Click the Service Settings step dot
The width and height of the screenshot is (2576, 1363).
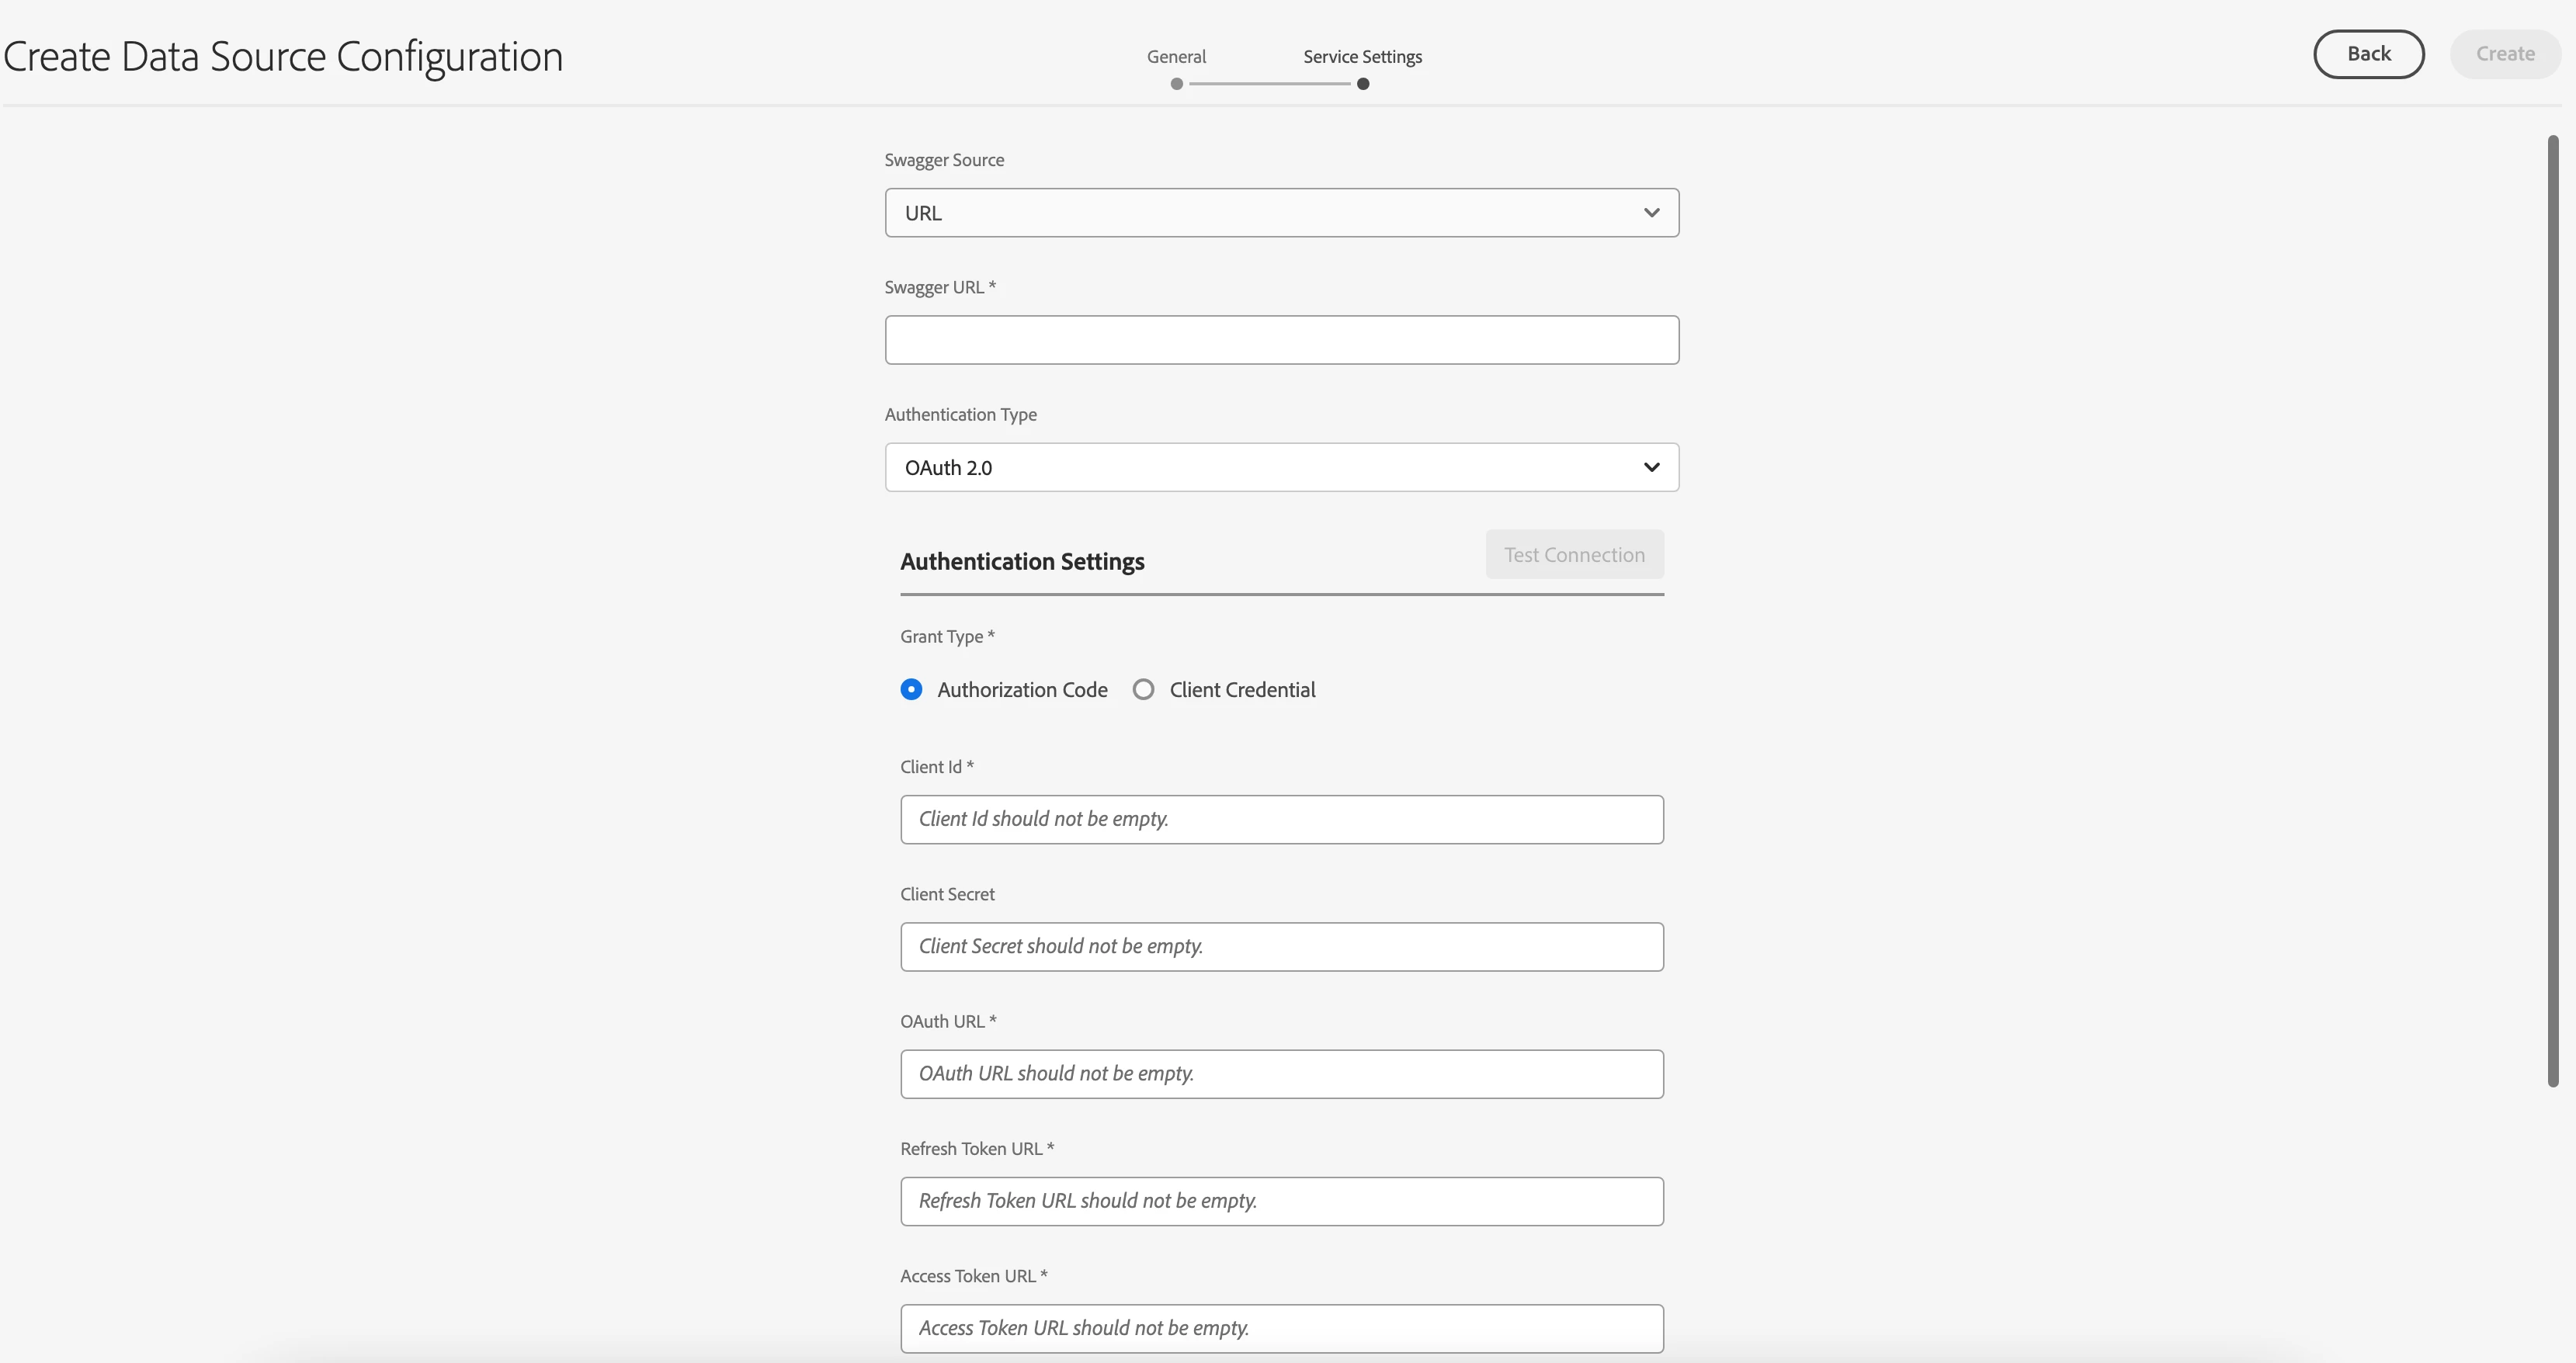[x=1363, y=84]
